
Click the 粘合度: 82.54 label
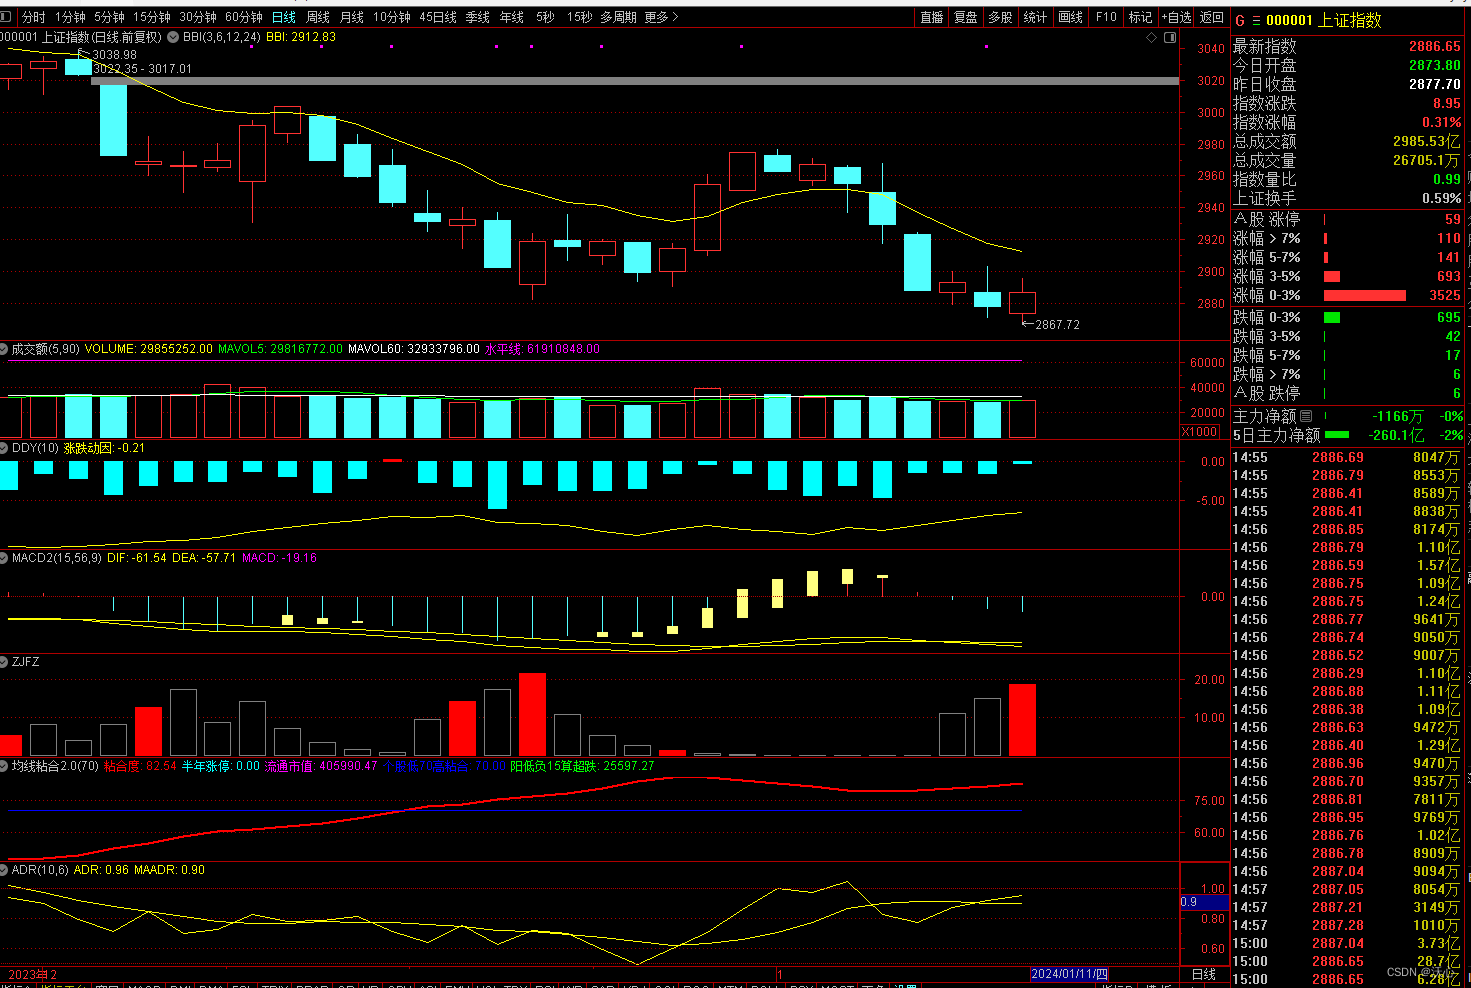click(140, 766)
